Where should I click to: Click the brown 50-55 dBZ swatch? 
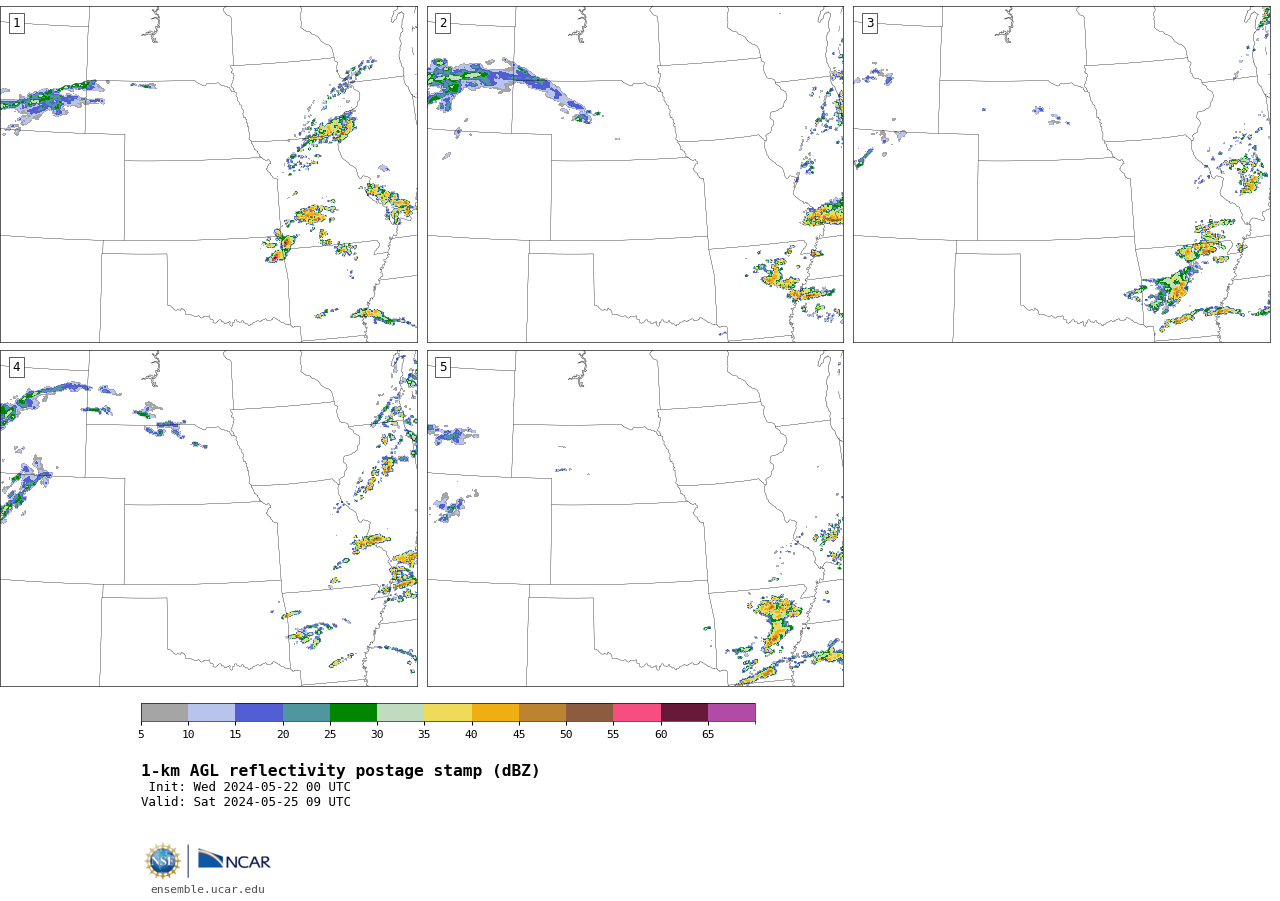pyautogui.click(x=589, y=713)
